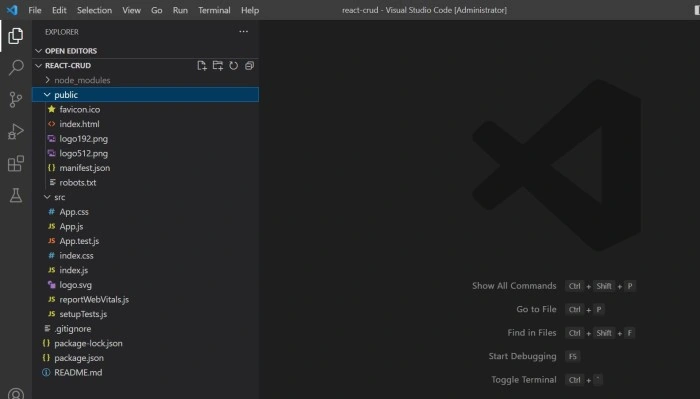The height and width of the screenshot is (399, 700).
Task: Click the Find in Files hint
Action: pyautogui.click(x=532, y=333)
